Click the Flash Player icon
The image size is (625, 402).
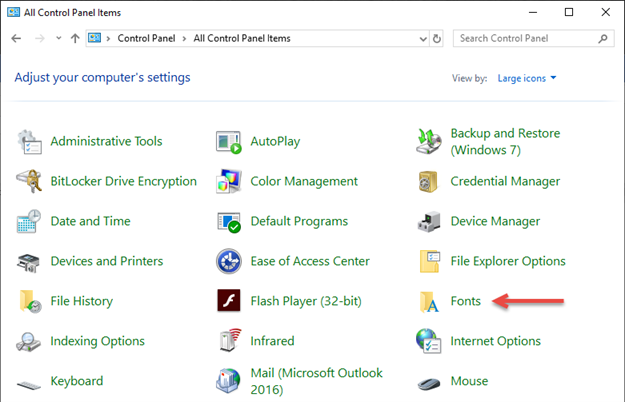[229, 300]
